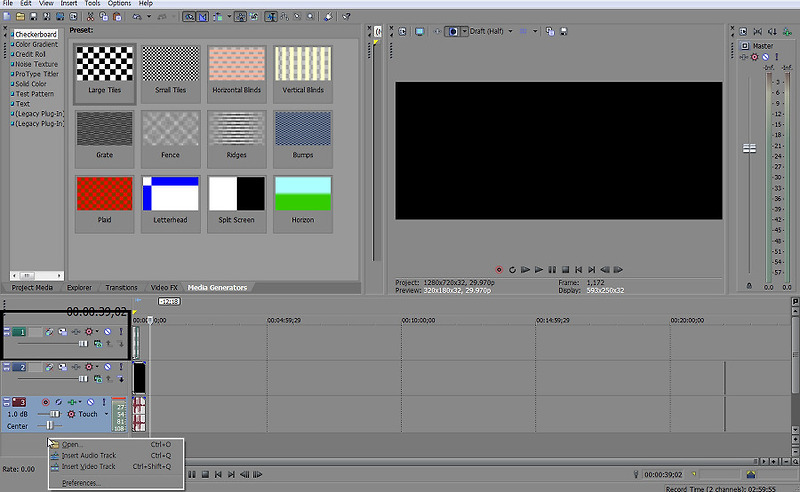The image size is (800, 492).
Task: Click the Copy toolbar icon
Action: (104, 17)
